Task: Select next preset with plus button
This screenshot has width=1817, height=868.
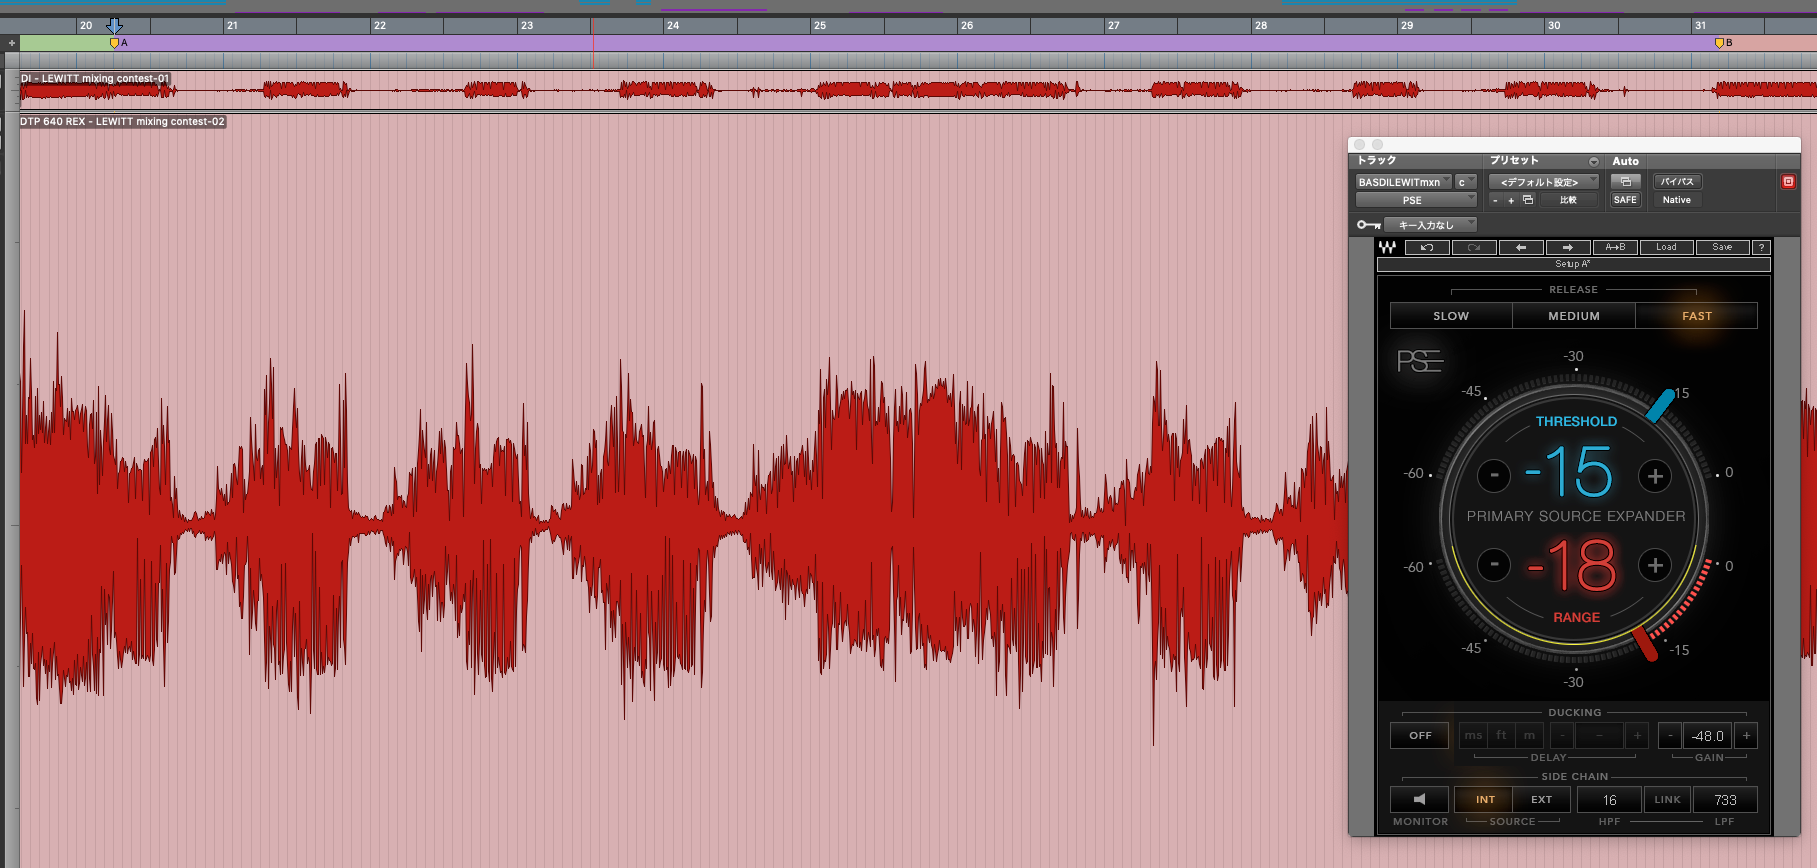Action: (x=1511, y=200)
